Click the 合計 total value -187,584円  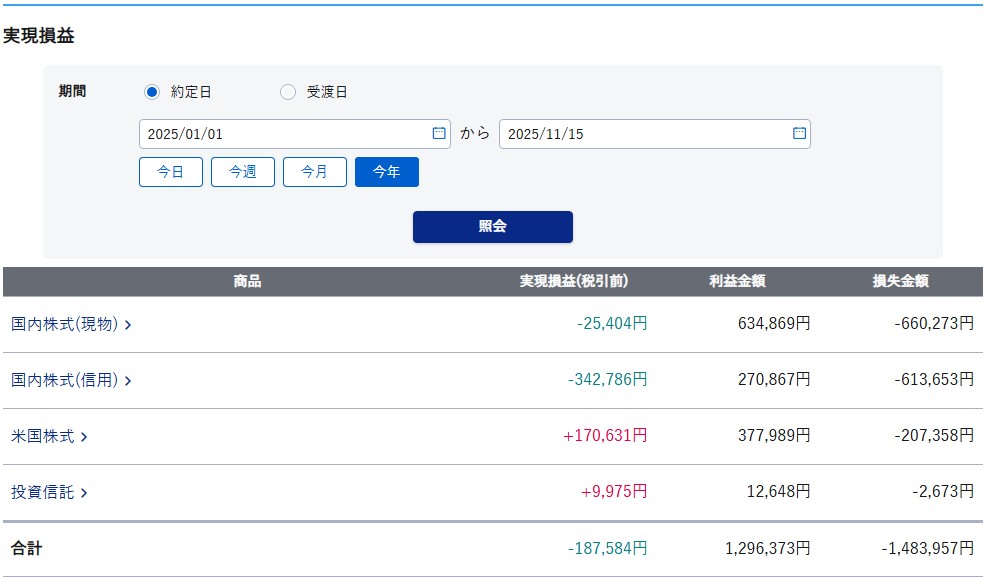(x=607, y=549)
